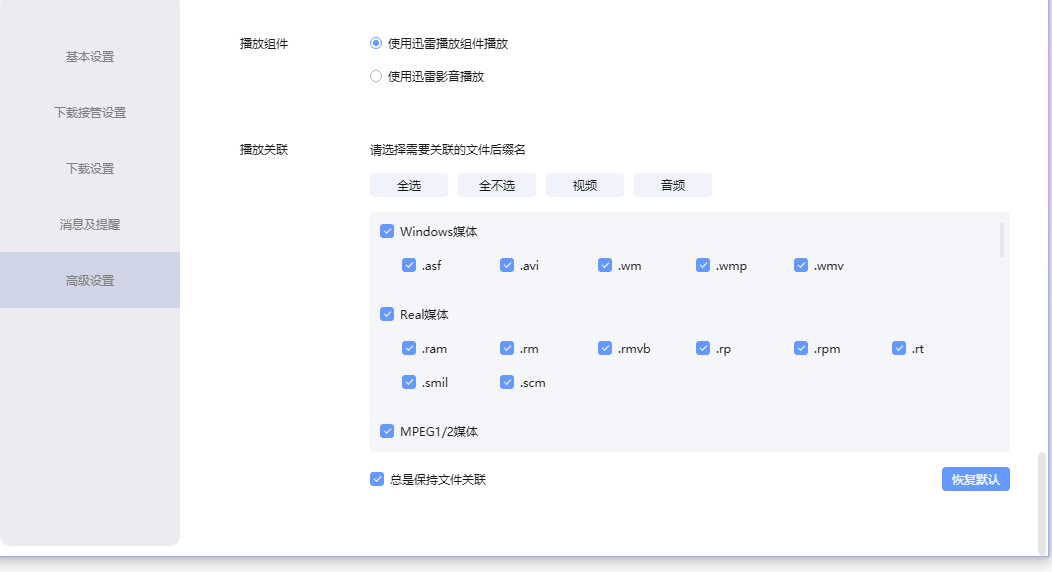Disable 总是保持文件关联 checkbox
Image resolution: width=1052 pixels, height=572 pixels.
pos(377,479)
